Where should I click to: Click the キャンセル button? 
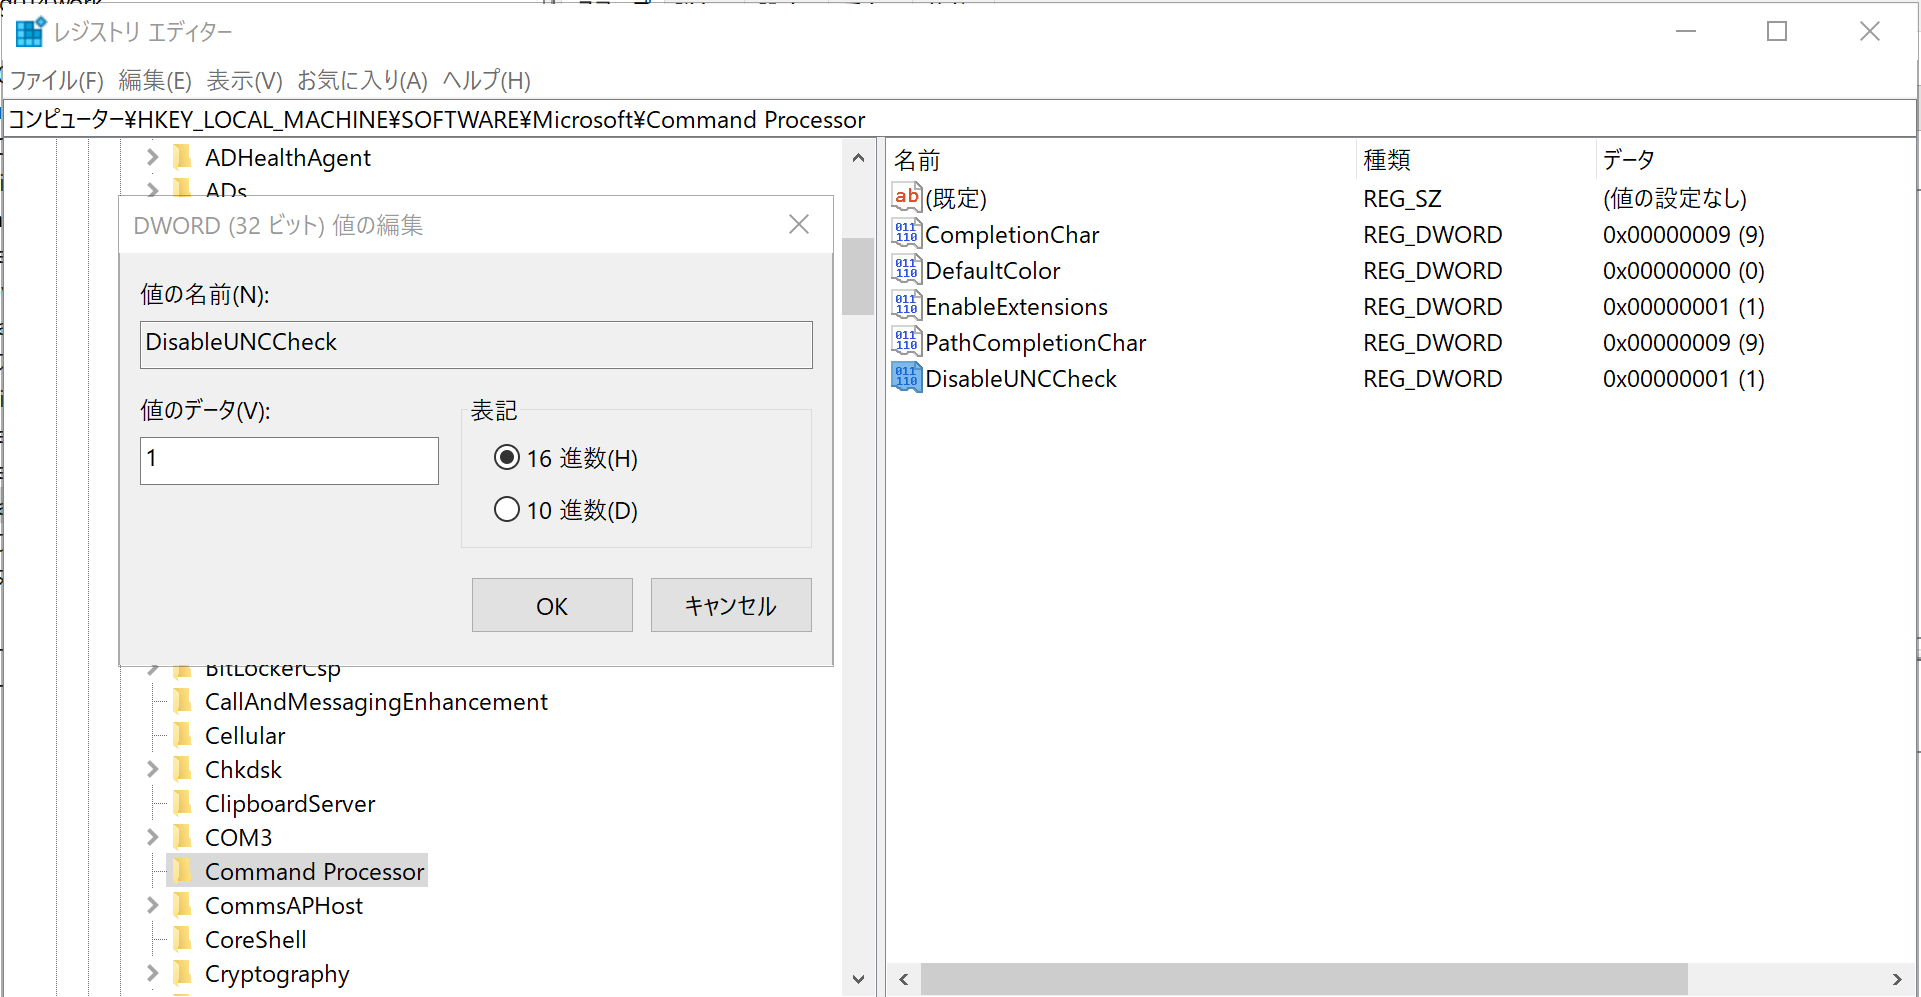coord(731,605)
